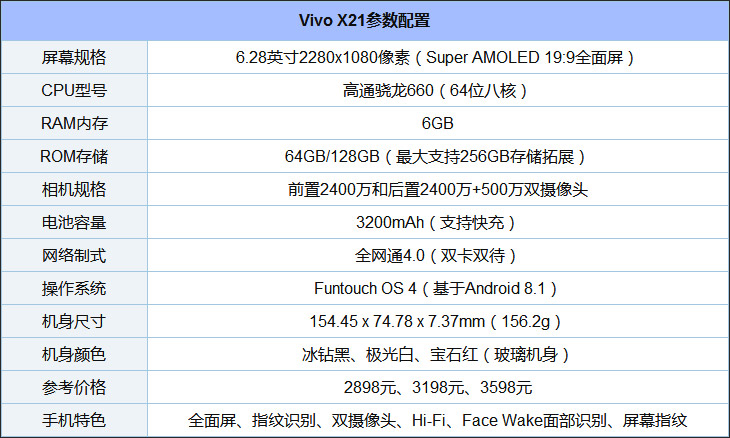Click the '3200mAh（支持快充）' value
Image resolution: width=730 pixels, height=438 pixels.
(x=435, y=222)
